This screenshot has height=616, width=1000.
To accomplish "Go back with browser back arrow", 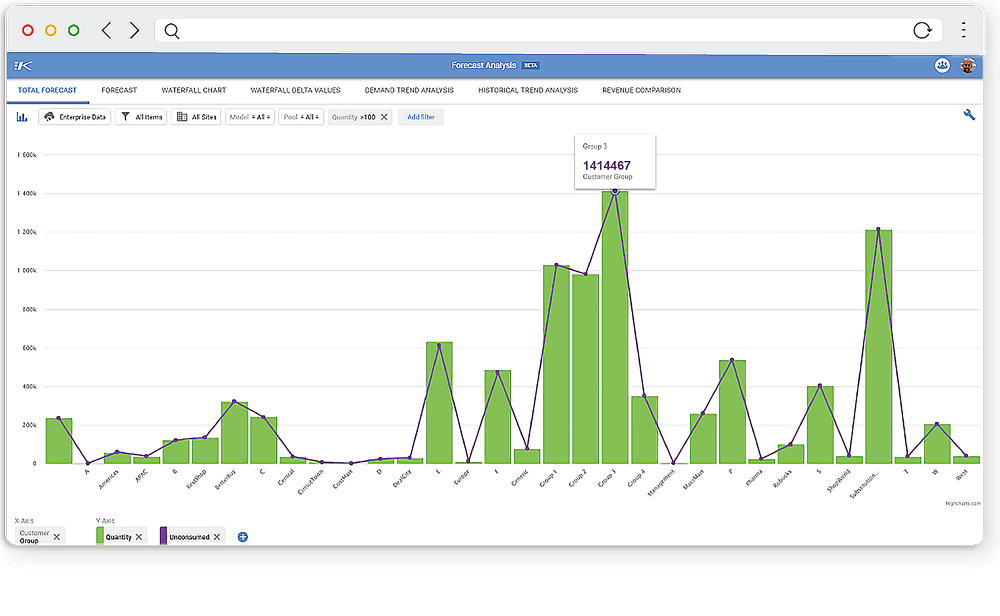I will (x=106, y=30).
